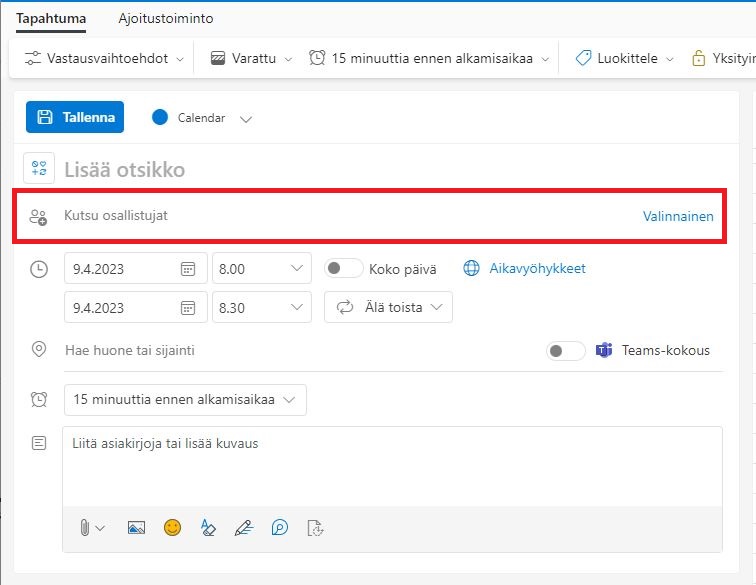Image resolution: width=756 pixels, height=585 pixels.
Task: Open the 8.00 start time dropdown
Action: (262, 268)
